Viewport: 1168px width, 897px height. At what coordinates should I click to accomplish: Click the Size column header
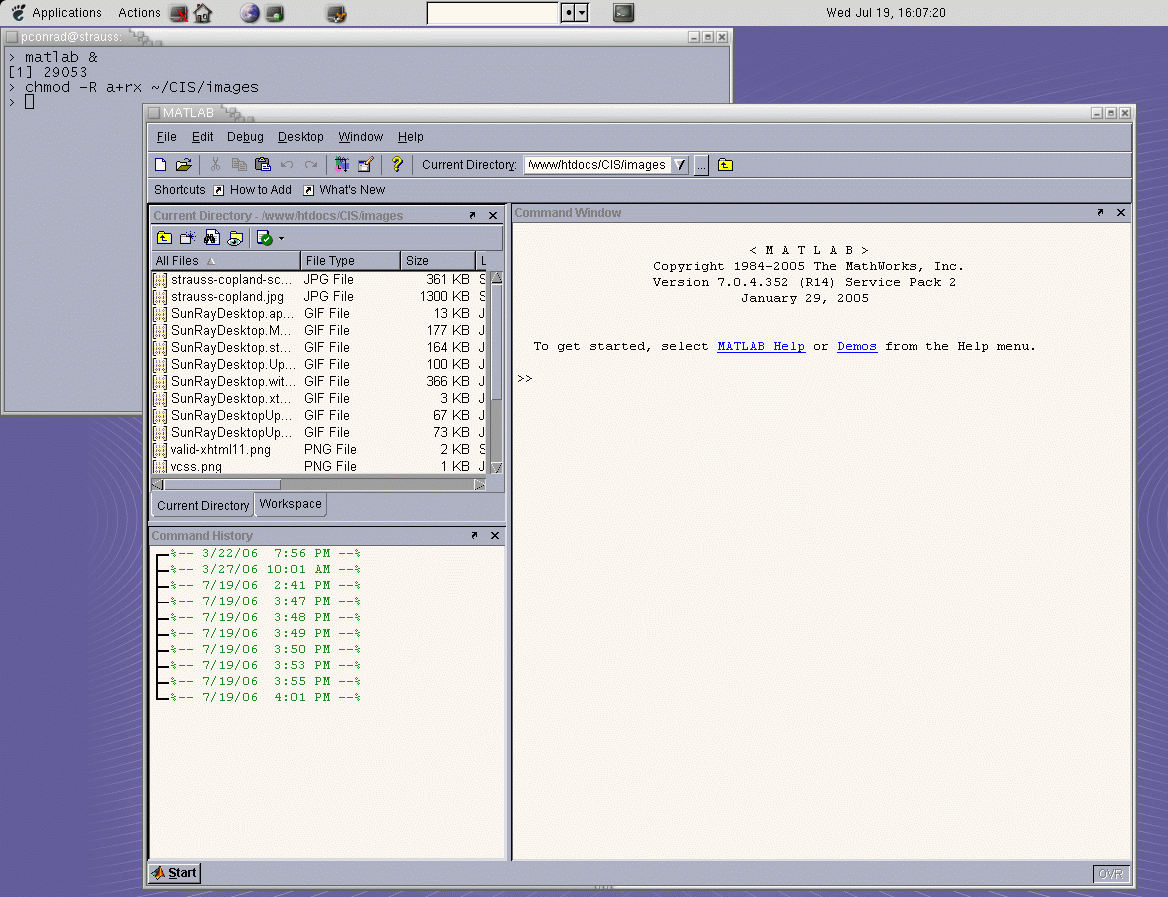point(438,261)
